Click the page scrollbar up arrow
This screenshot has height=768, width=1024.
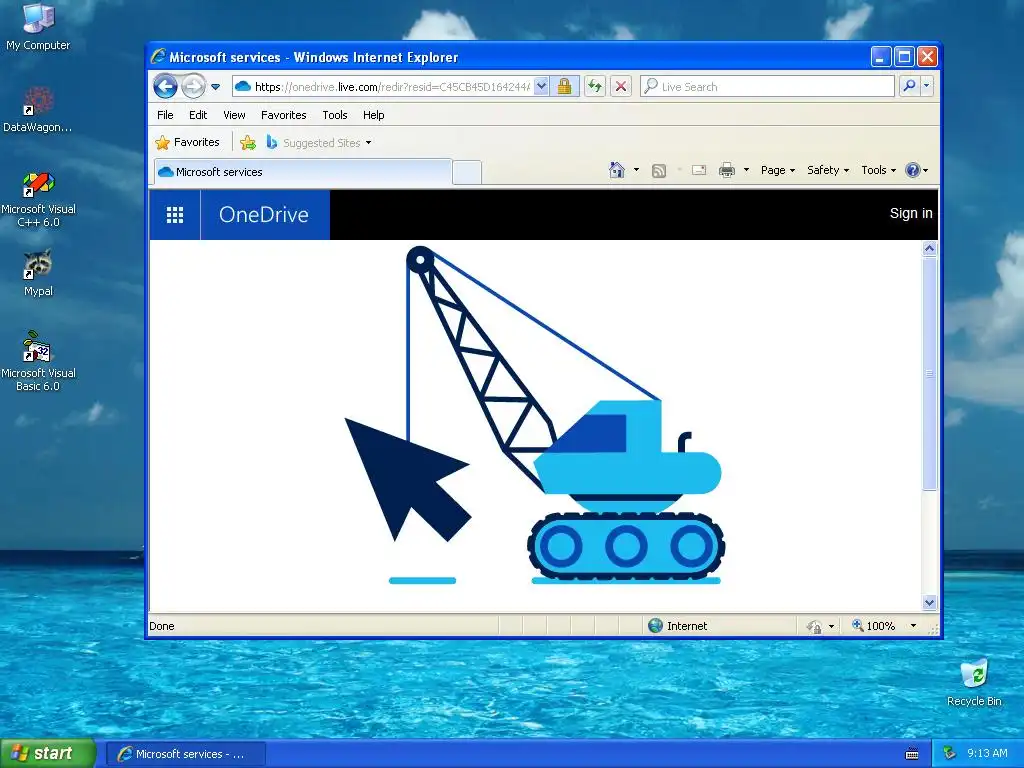[930, 248]
